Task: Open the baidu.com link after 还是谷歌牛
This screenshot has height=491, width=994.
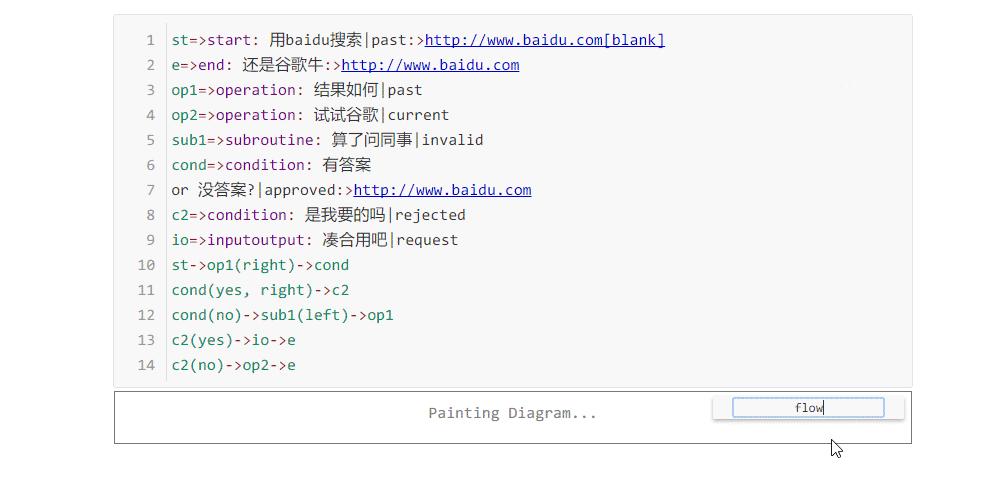Action: [430, 65]
